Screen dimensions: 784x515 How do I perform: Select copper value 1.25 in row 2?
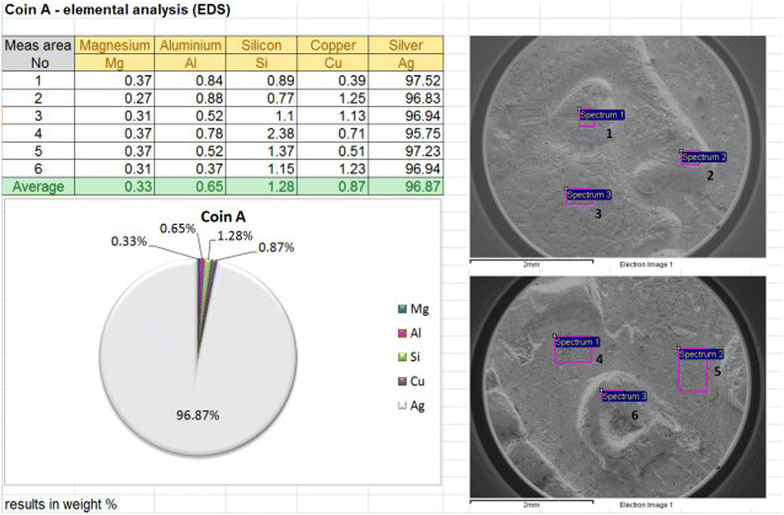(x=333, y=98)
